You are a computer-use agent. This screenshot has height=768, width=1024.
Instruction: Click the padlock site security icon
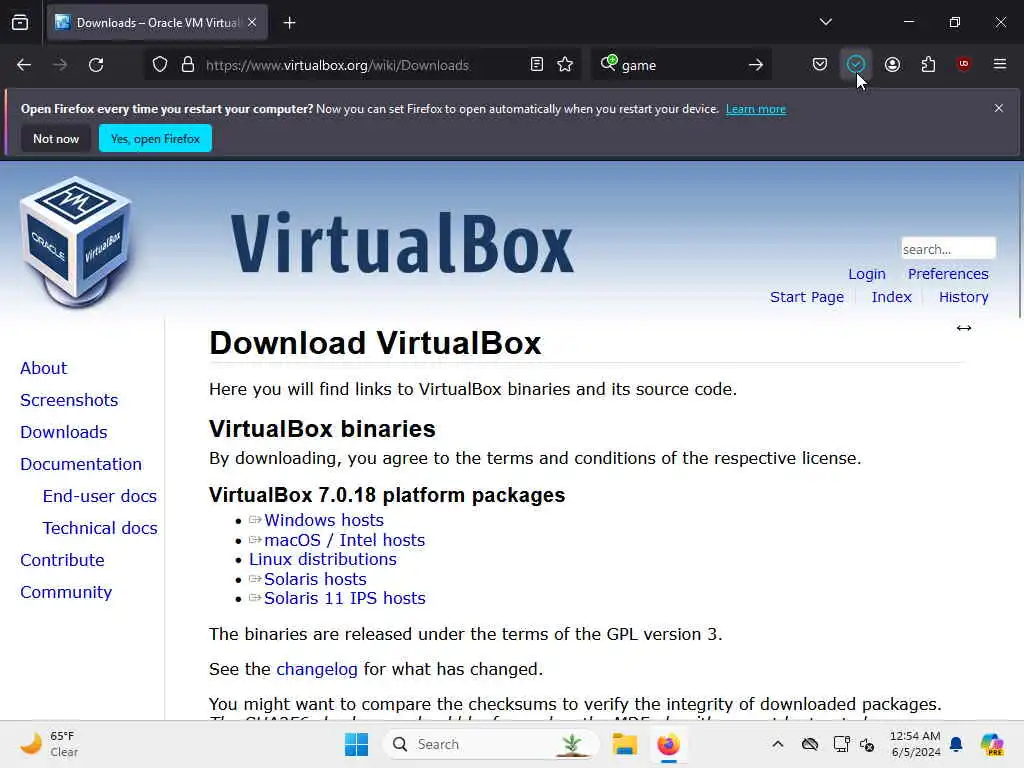[x=188, y=65]
